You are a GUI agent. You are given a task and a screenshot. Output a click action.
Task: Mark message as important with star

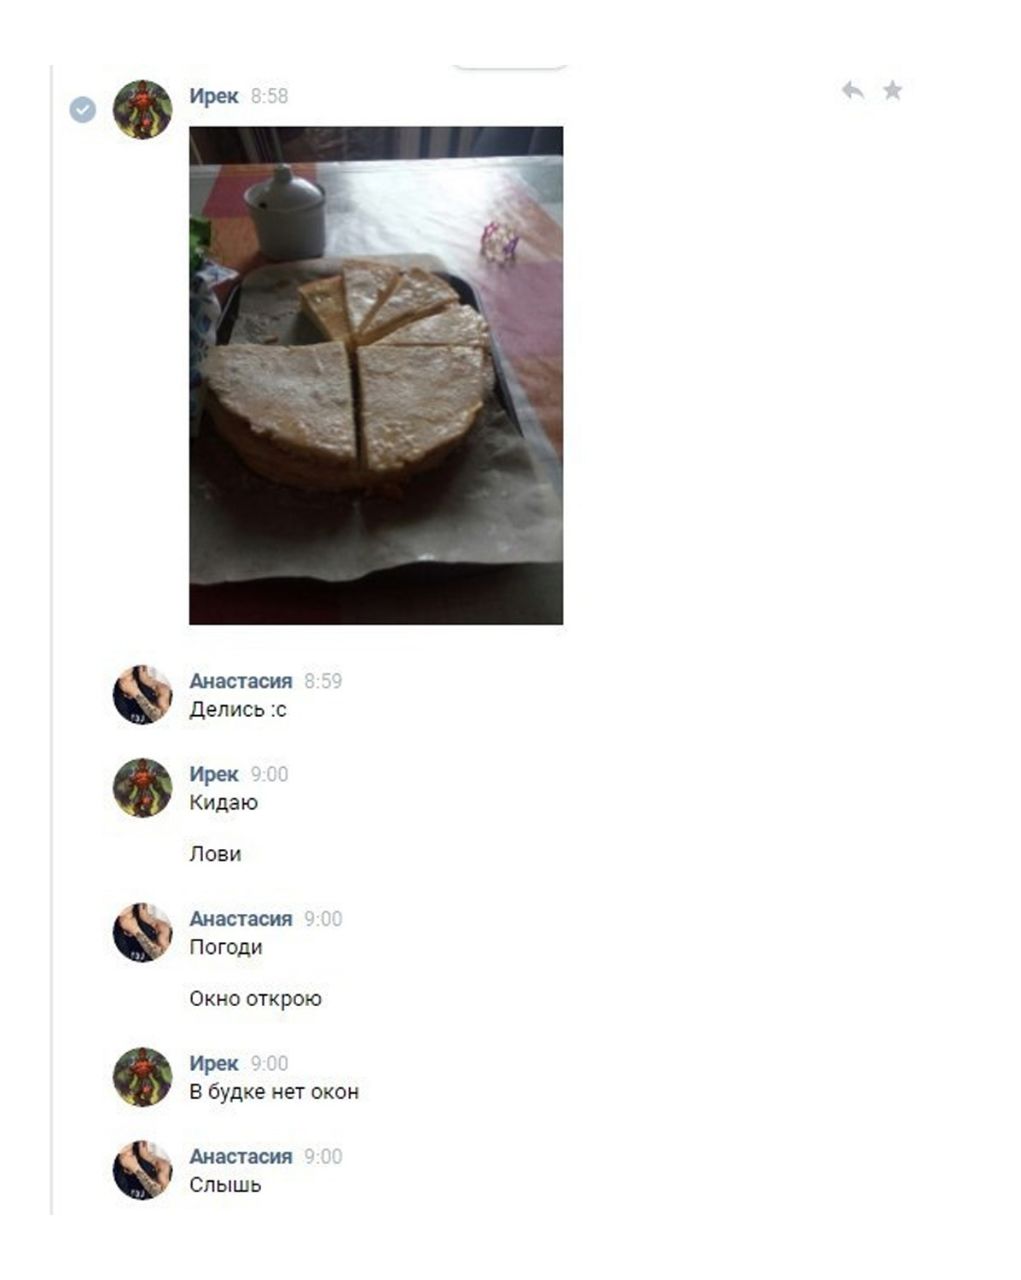[892, 91]
